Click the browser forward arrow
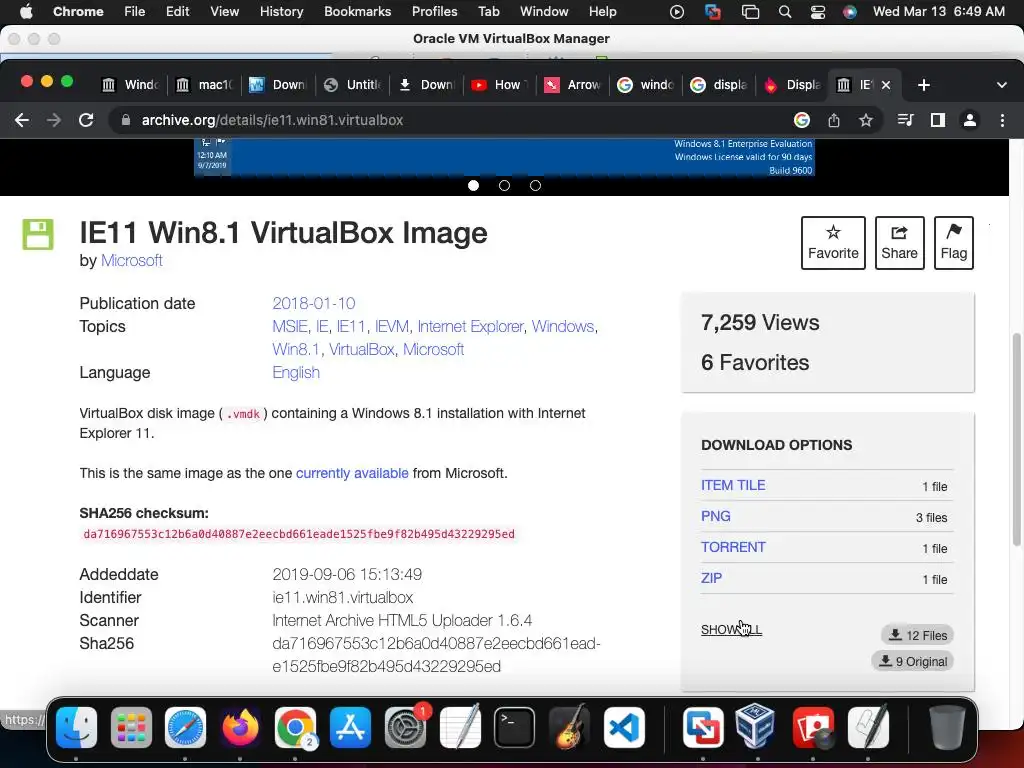The height and width of the screenshot is (768, 1024). [x=54, y=120]
